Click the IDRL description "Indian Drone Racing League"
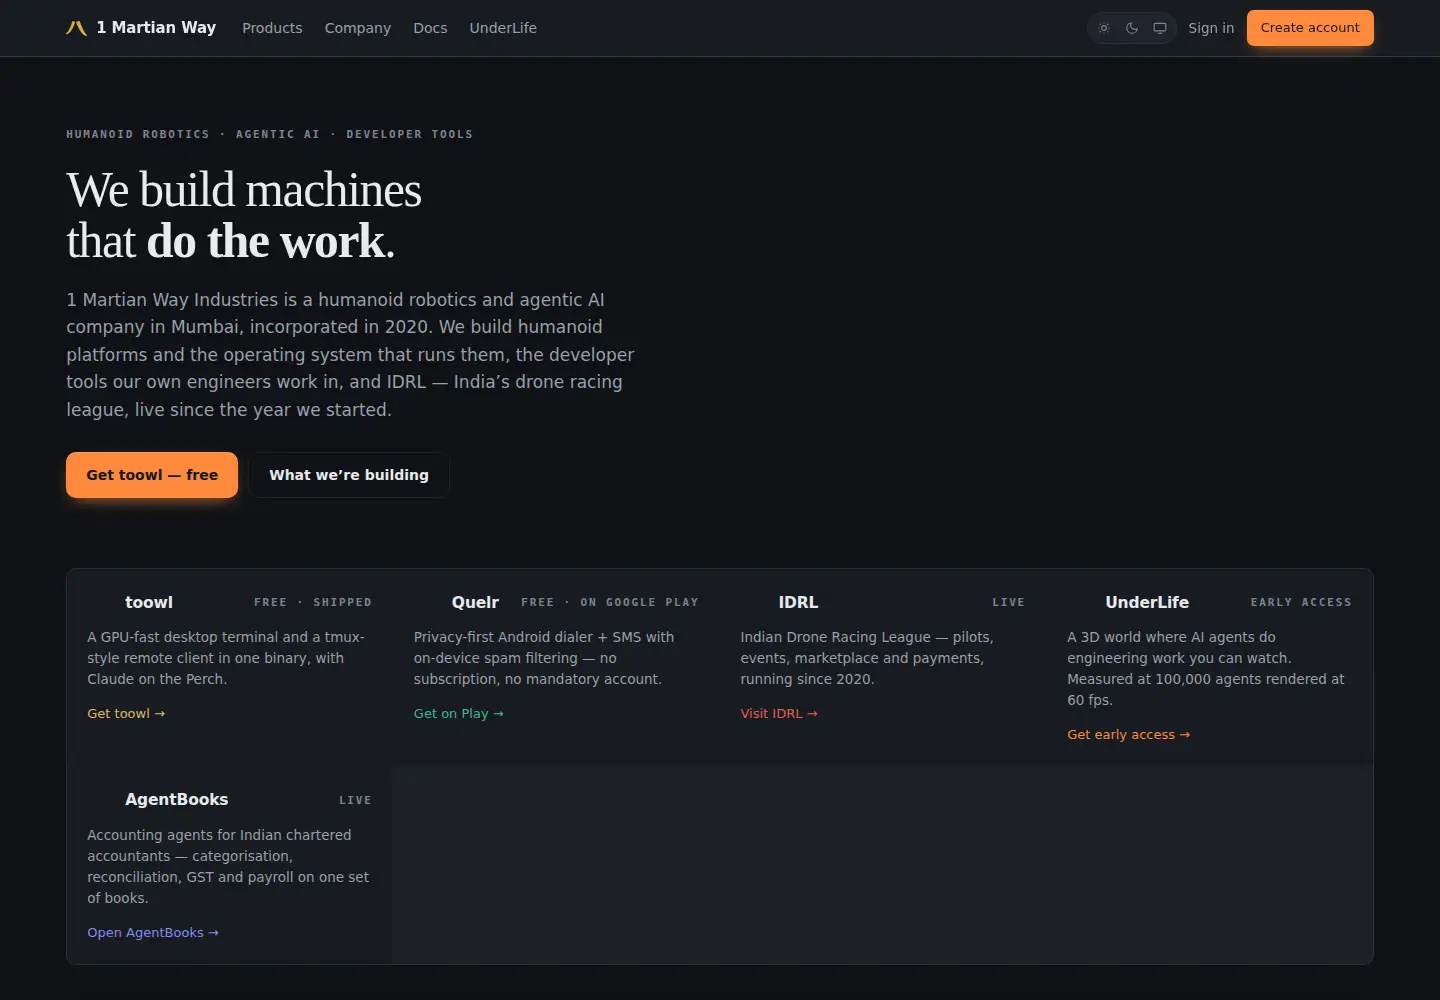 (867, 658)
